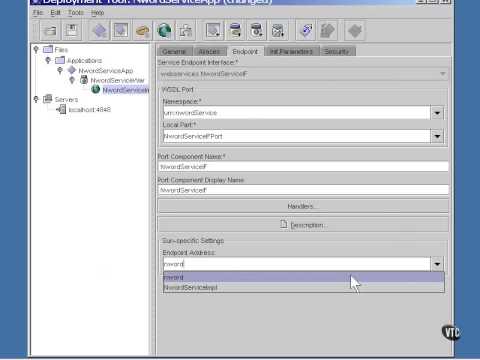Select the Endpoint tab

pos(245,51)
